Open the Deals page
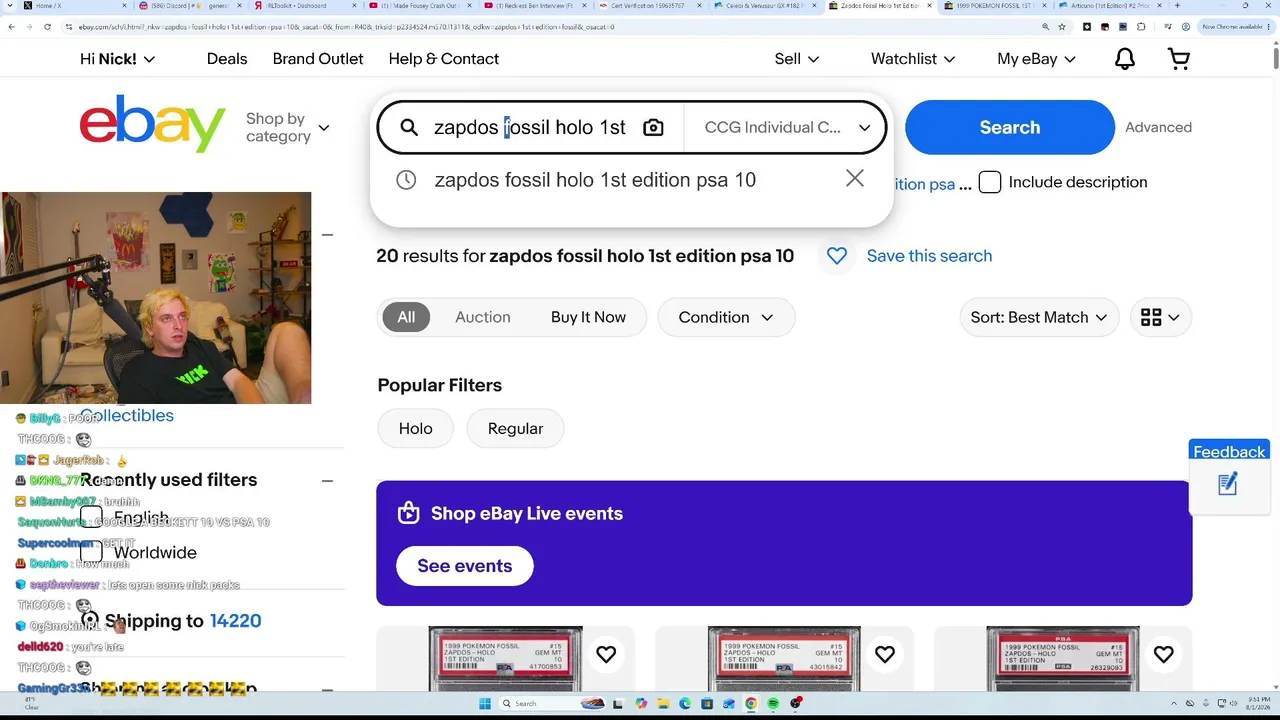 click(x=227, y=59)
